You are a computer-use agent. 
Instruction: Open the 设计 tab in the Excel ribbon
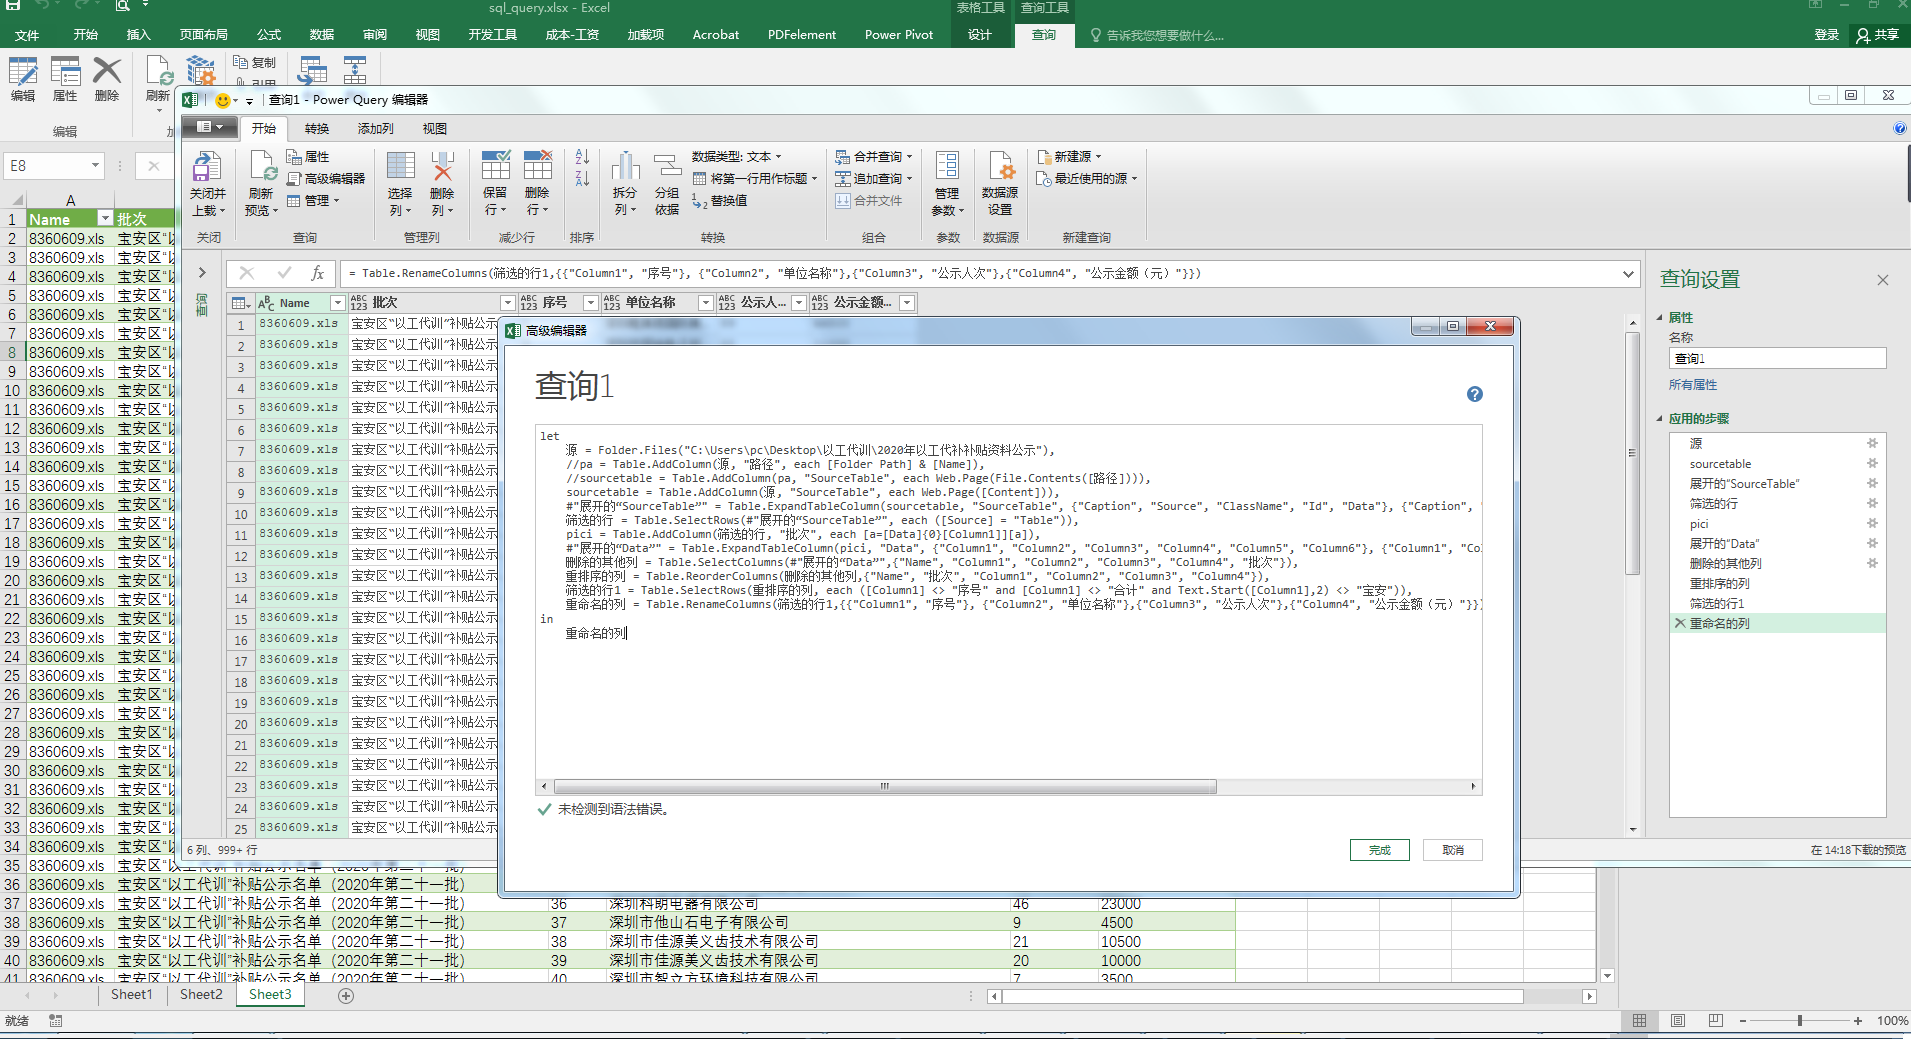pyautogui.click(x=979, y=35)
